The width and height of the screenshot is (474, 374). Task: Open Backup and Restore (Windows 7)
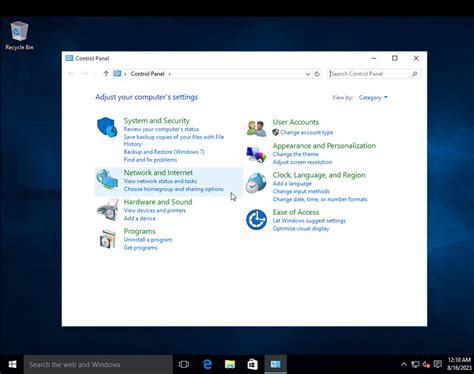coord(164,152)
